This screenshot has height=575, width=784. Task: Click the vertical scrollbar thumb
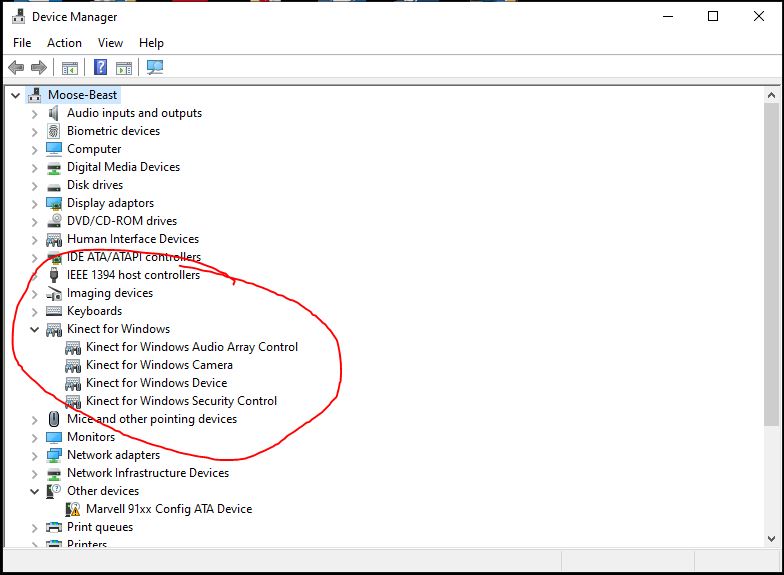[x=772, y=264]
